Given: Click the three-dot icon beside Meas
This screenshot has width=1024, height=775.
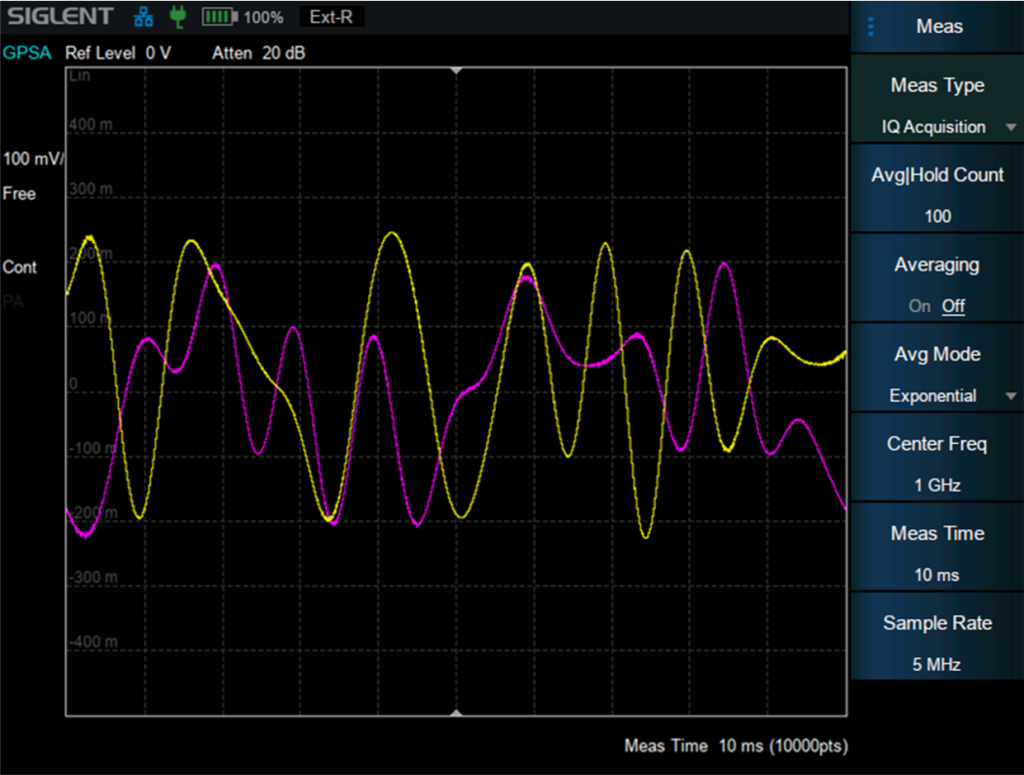Looking at the screenshot, I should point(871,27).
